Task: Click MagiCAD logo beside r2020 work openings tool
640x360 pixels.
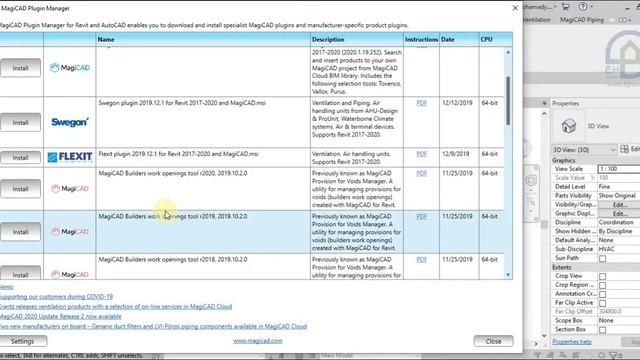Action: 70,189
